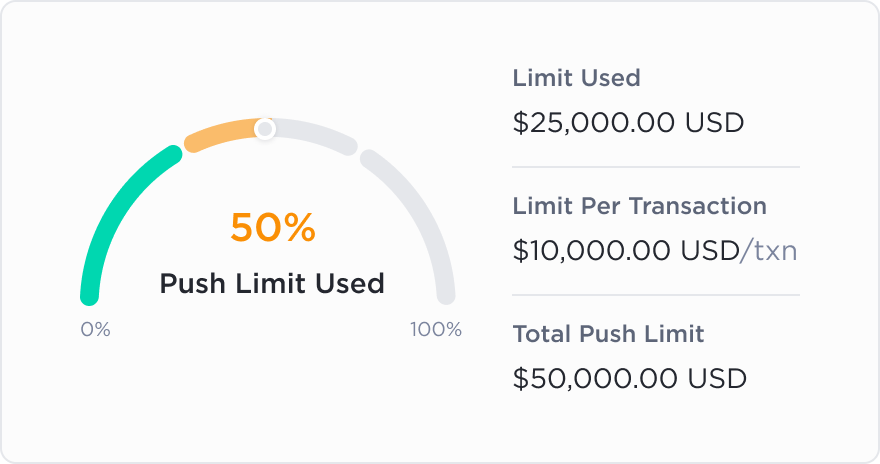Click the white gauge marker knob
The height and width of the screenshot is (464, 880).
pos(265,129)
